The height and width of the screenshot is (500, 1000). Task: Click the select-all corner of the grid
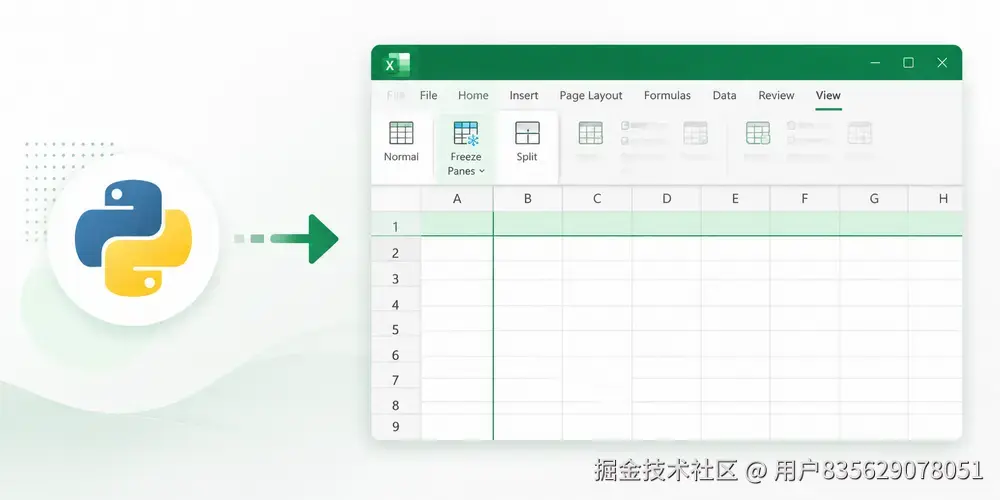click(396, 199)
